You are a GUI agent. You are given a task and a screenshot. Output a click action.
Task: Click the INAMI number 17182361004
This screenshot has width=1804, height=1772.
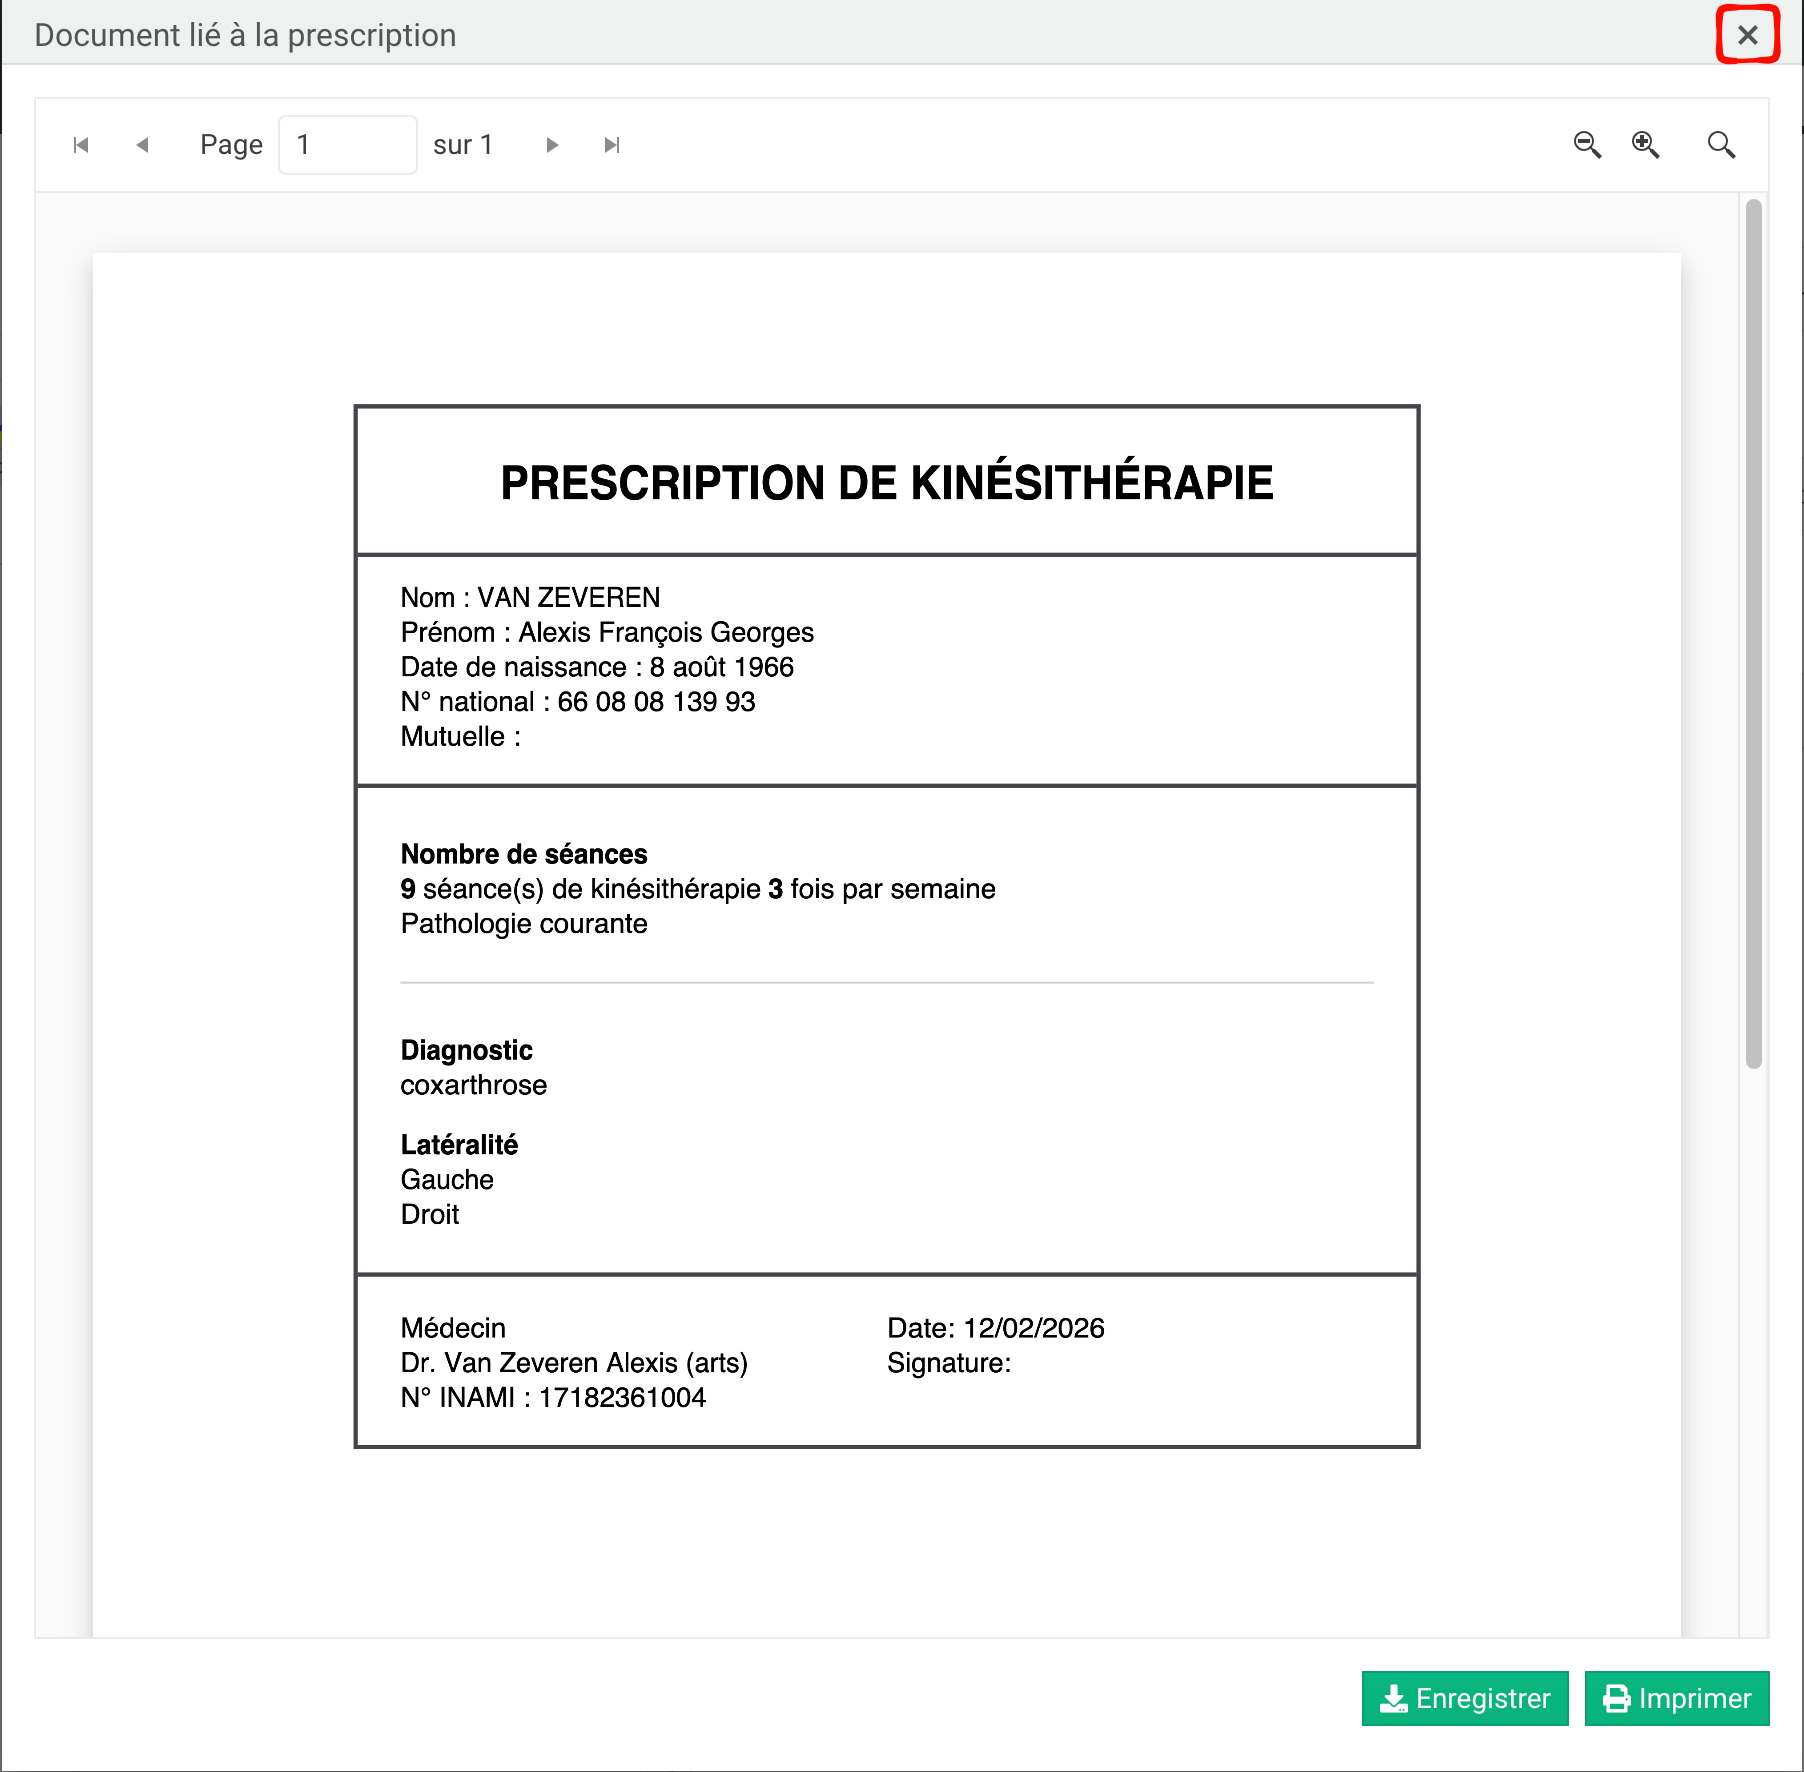622,1398
